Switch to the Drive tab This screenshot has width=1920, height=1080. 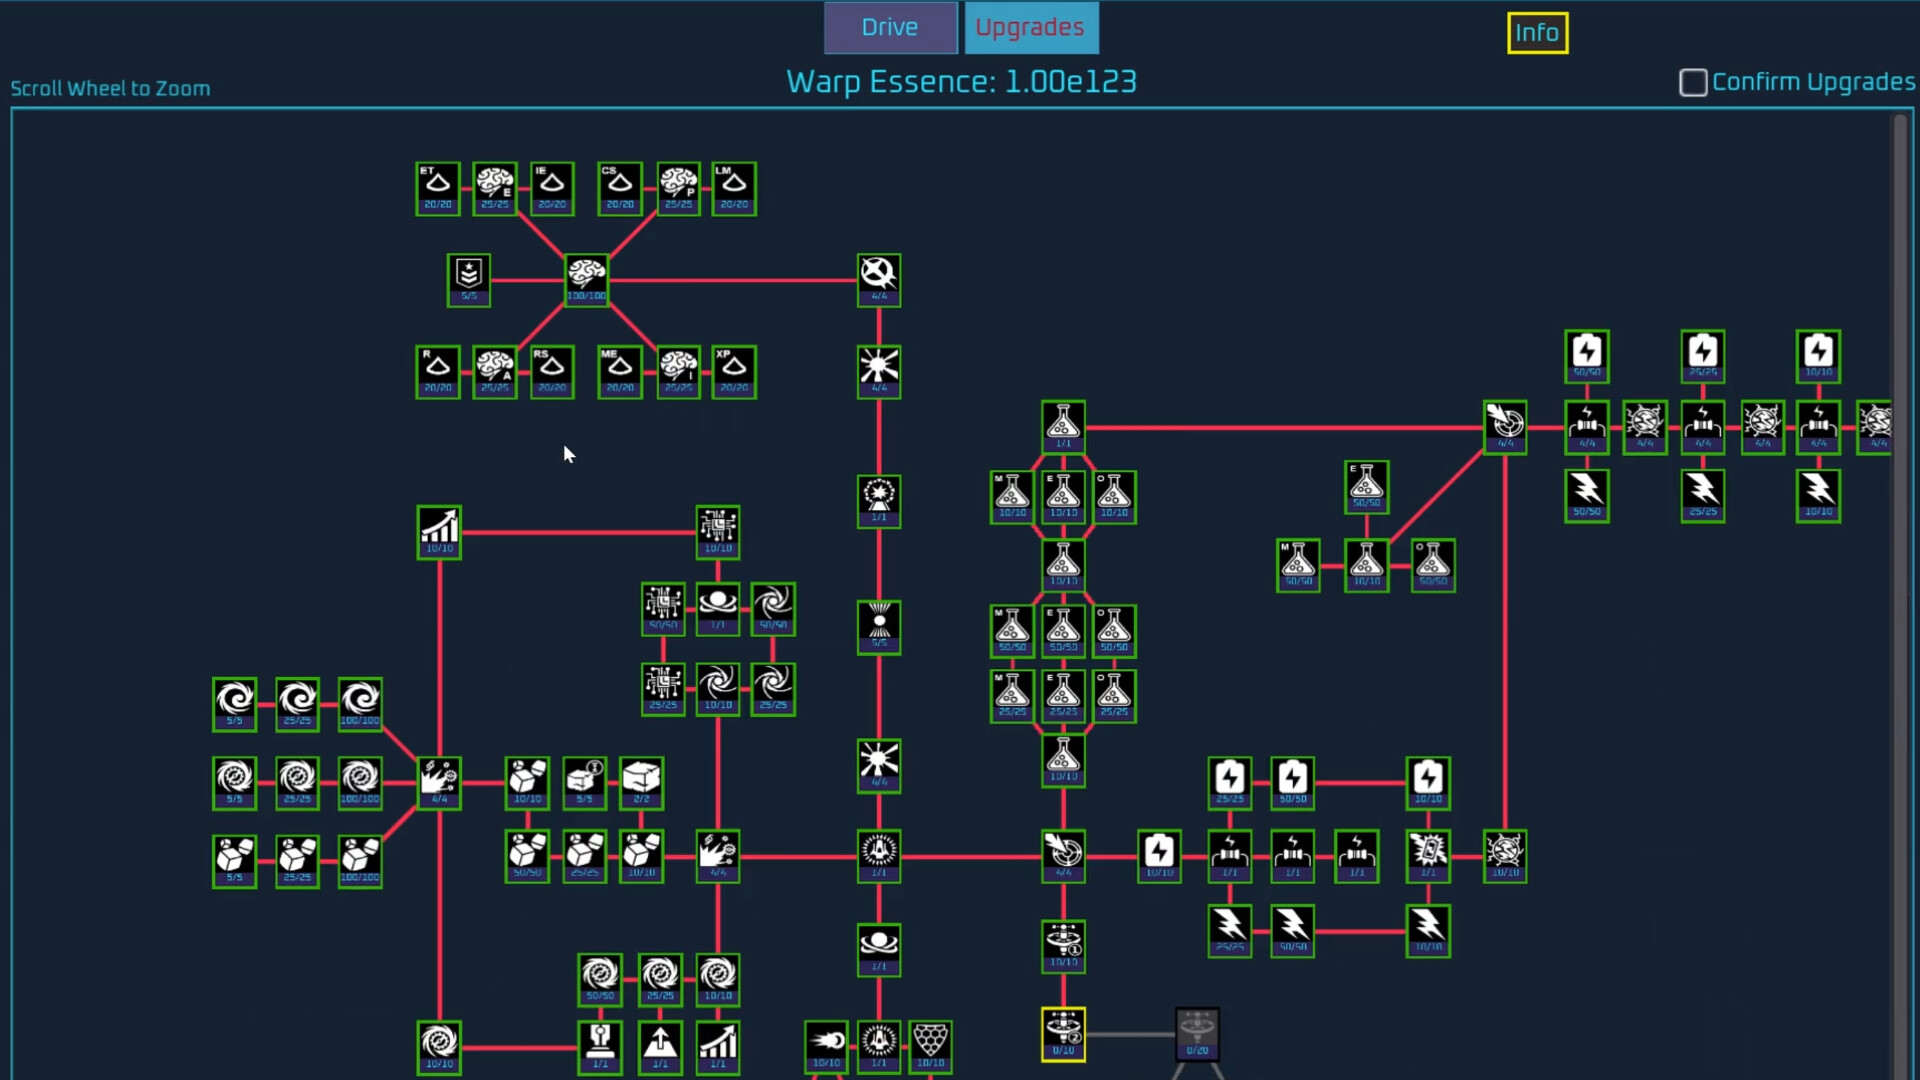889,28
